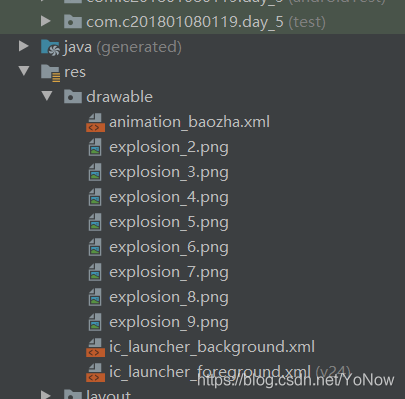Click the explosion_9.png image icon
405x399 pixels.
pyautogui.click(x=95, y=322)
